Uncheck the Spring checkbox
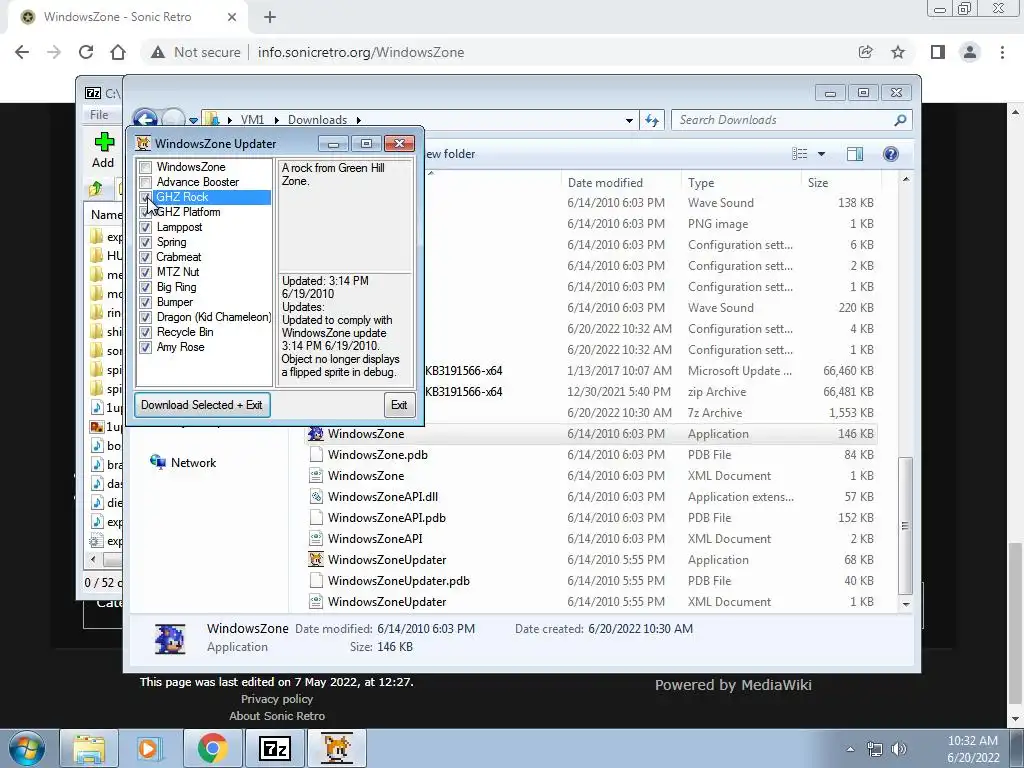The image size is (1024, 768). (146, 242)
